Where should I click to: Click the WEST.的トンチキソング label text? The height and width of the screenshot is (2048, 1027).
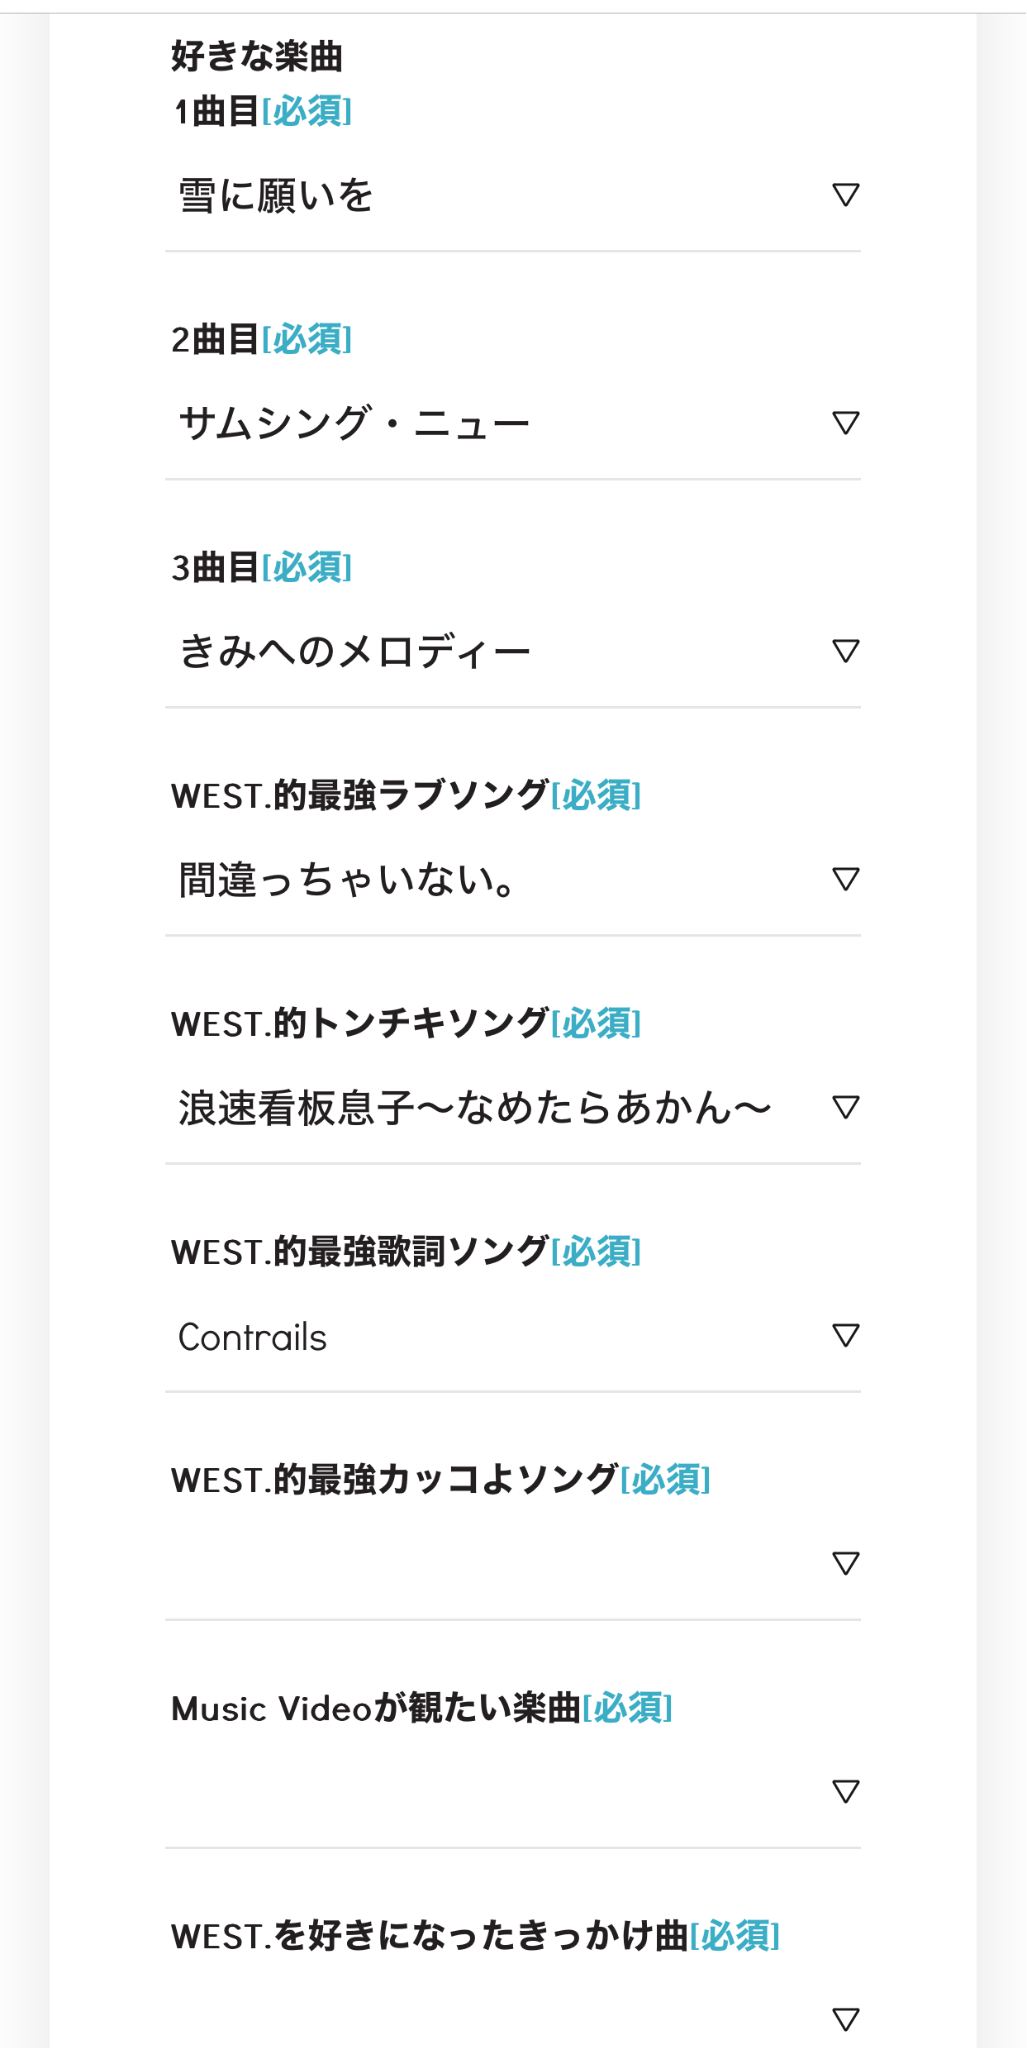[360, 1024]
